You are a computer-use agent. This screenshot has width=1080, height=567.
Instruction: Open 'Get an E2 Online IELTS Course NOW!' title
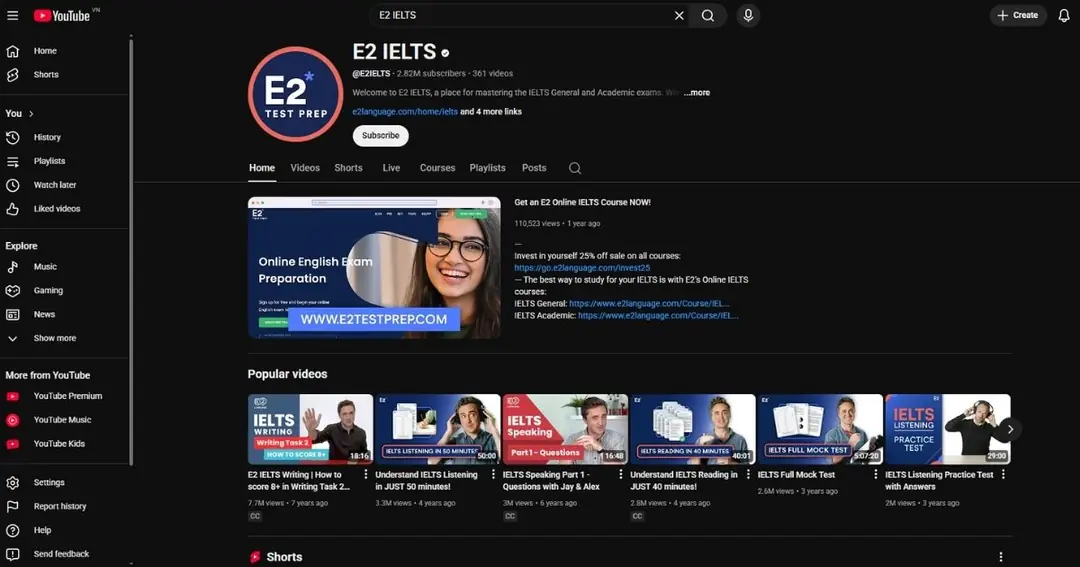[x=583, y=203]
